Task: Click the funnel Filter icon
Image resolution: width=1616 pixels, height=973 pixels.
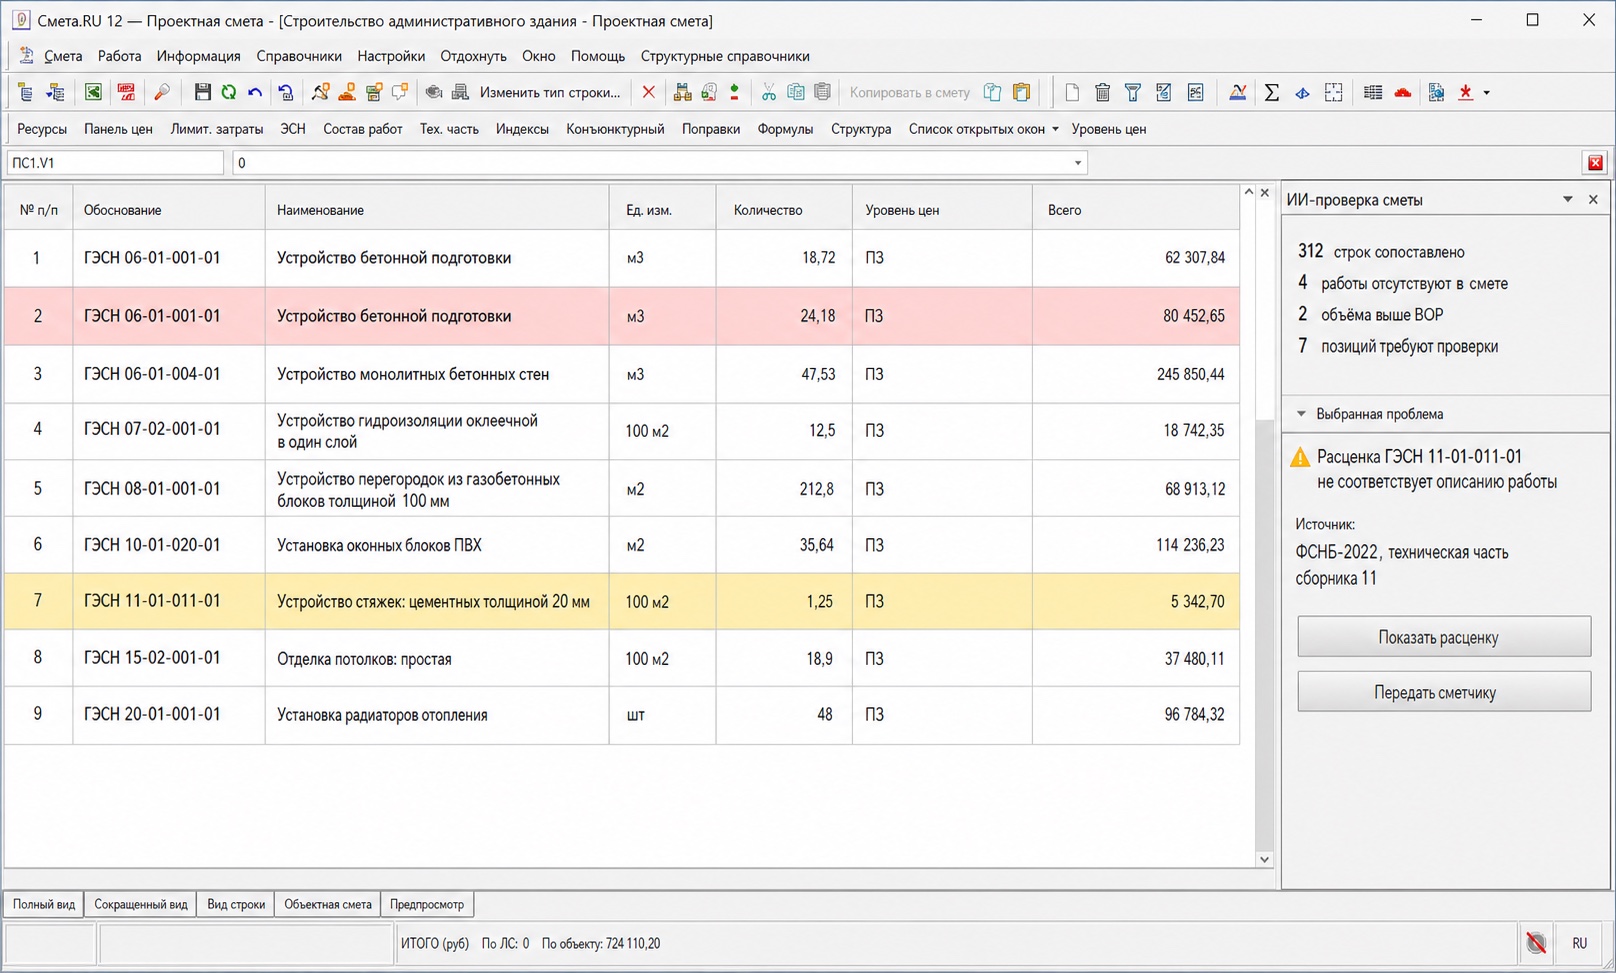Action: click(1132, 92)
